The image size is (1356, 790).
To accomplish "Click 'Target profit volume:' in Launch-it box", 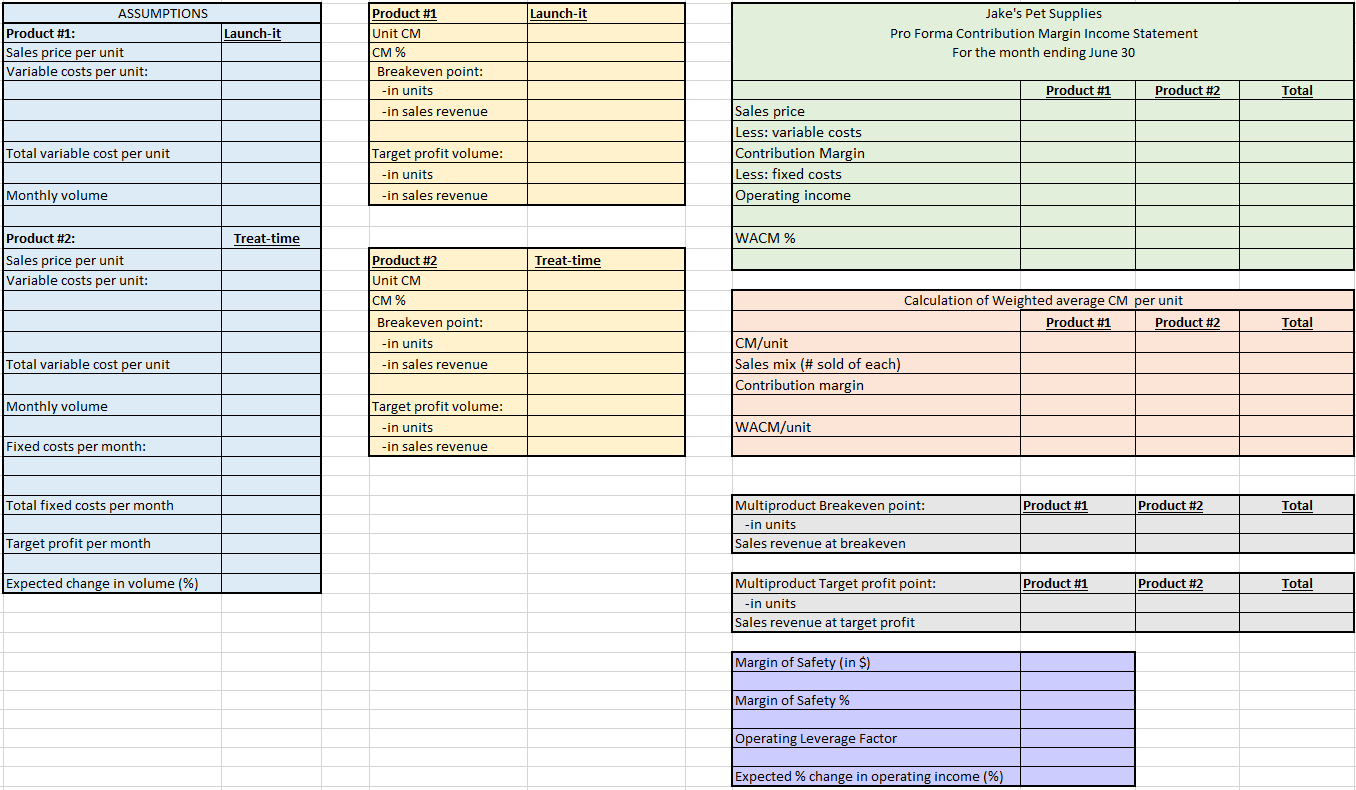I will pyautogui.click(x=437, y=153).
